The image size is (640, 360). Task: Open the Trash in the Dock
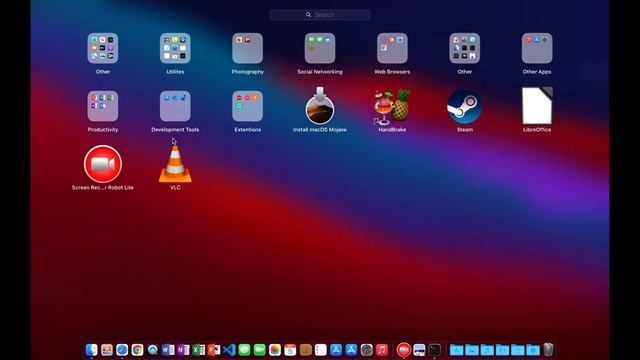click(548, 349)
